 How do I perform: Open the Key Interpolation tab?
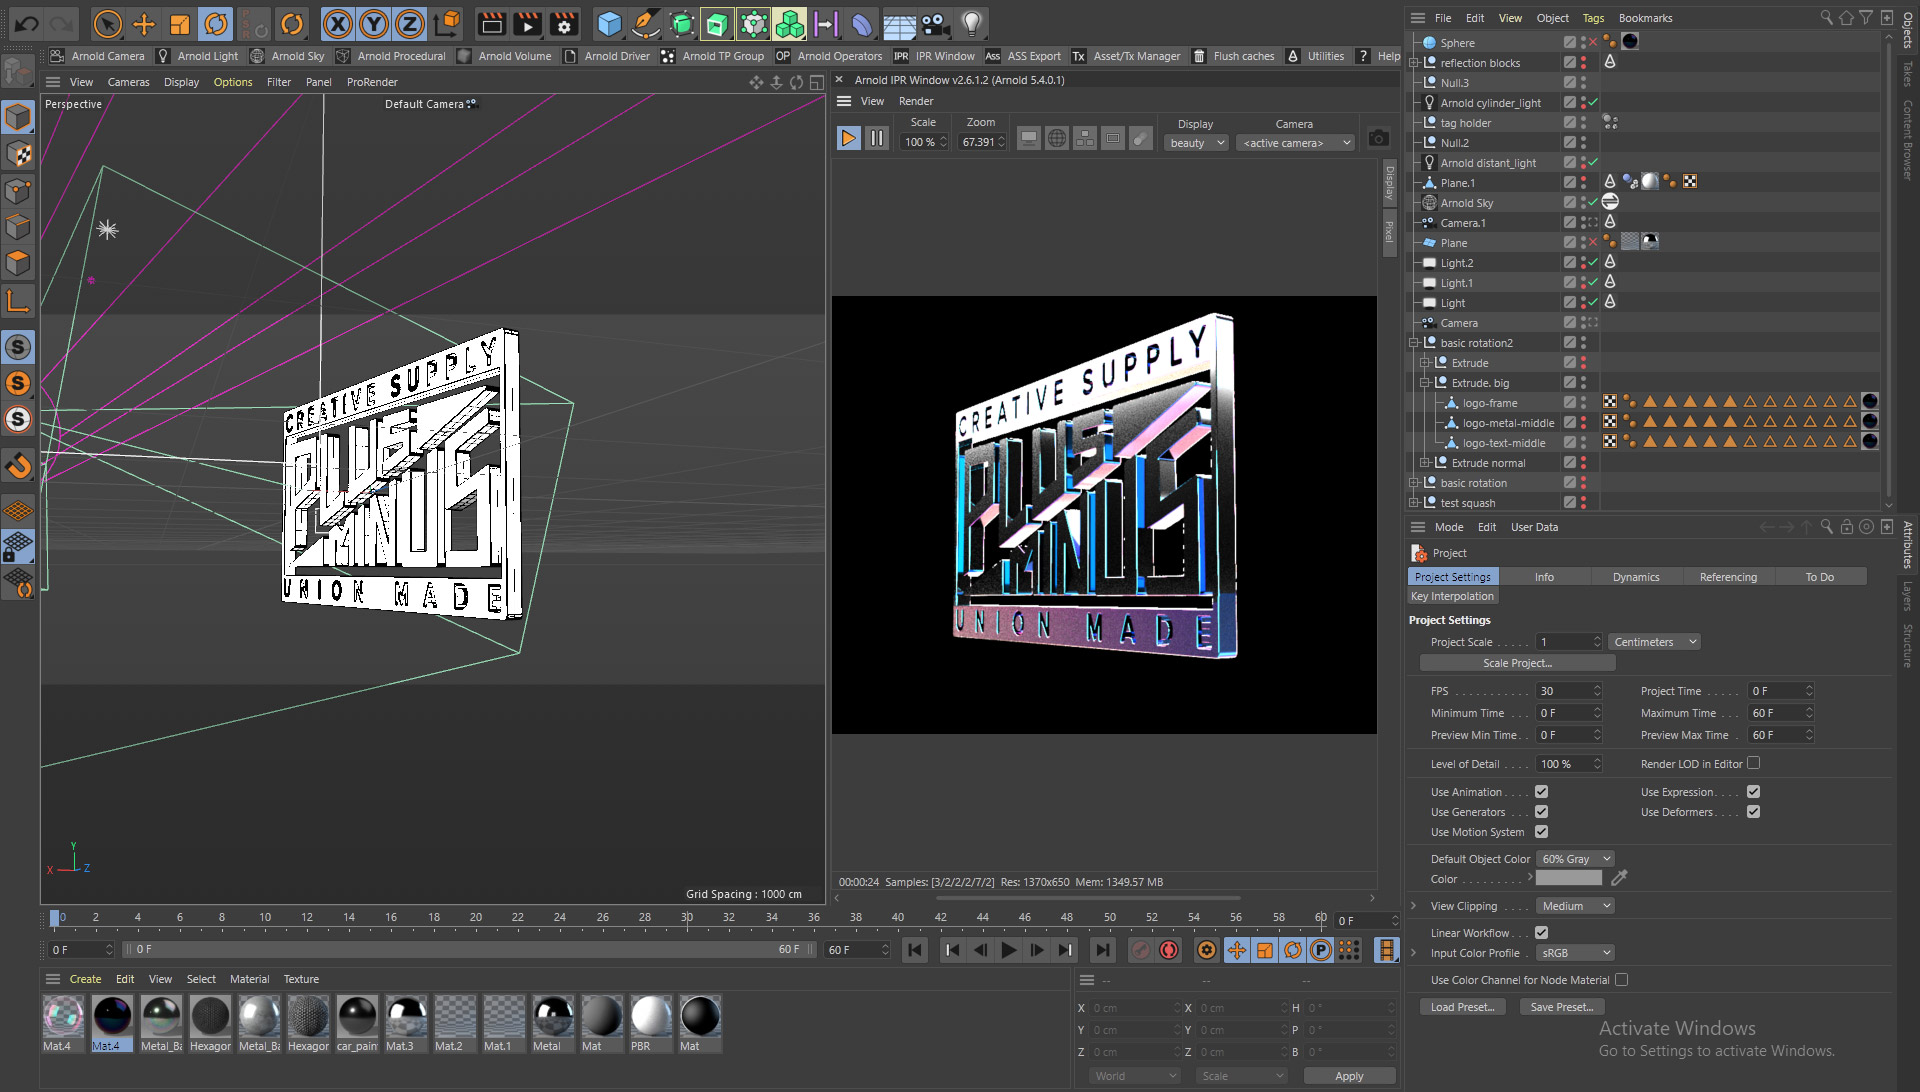(x=1452, y=596)
